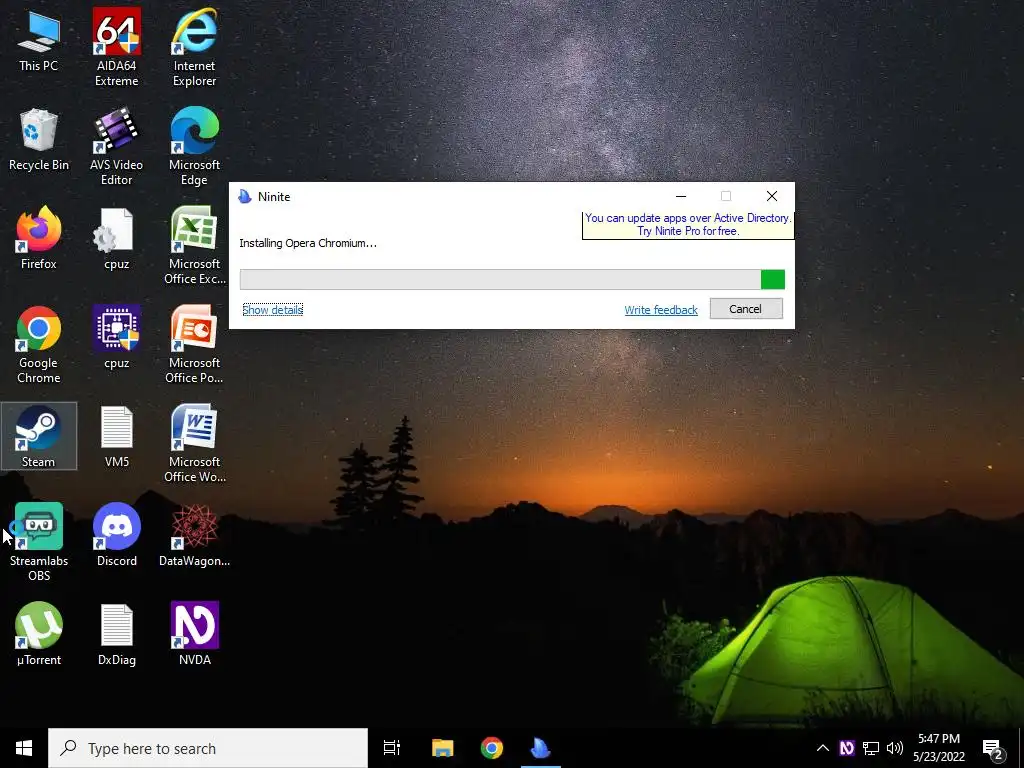Open the taskbar clock and date

click(938, 748)
